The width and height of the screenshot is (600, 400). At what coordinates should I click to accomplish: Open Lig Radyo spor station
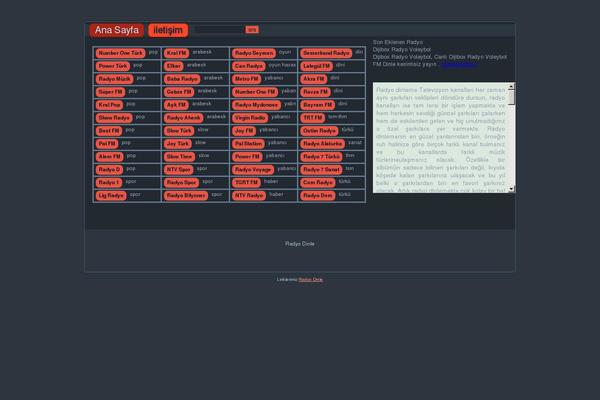point(111,196)
